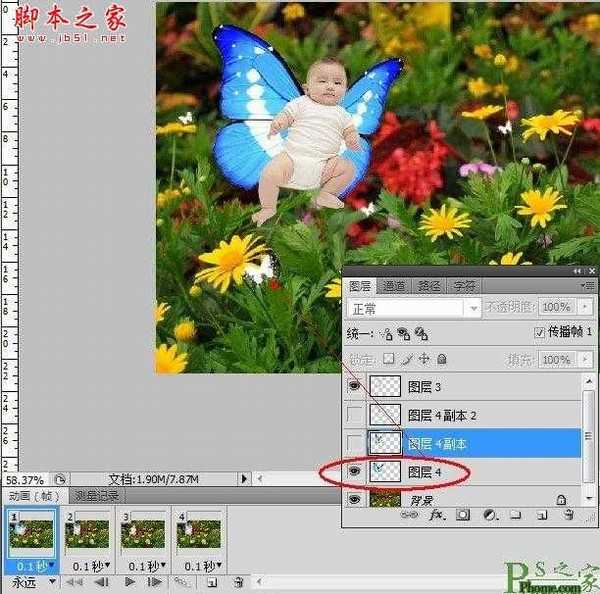Duplicate the selected animation frame
The image size is (600, 594).
pos(211,581)
